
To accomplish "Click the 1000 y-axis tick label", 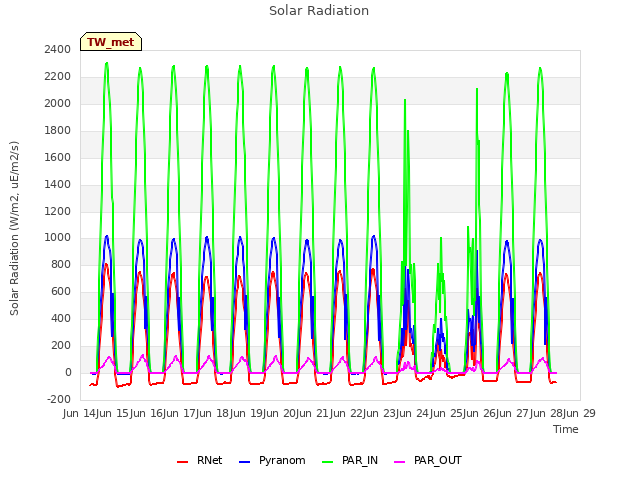I will [58, 238].
